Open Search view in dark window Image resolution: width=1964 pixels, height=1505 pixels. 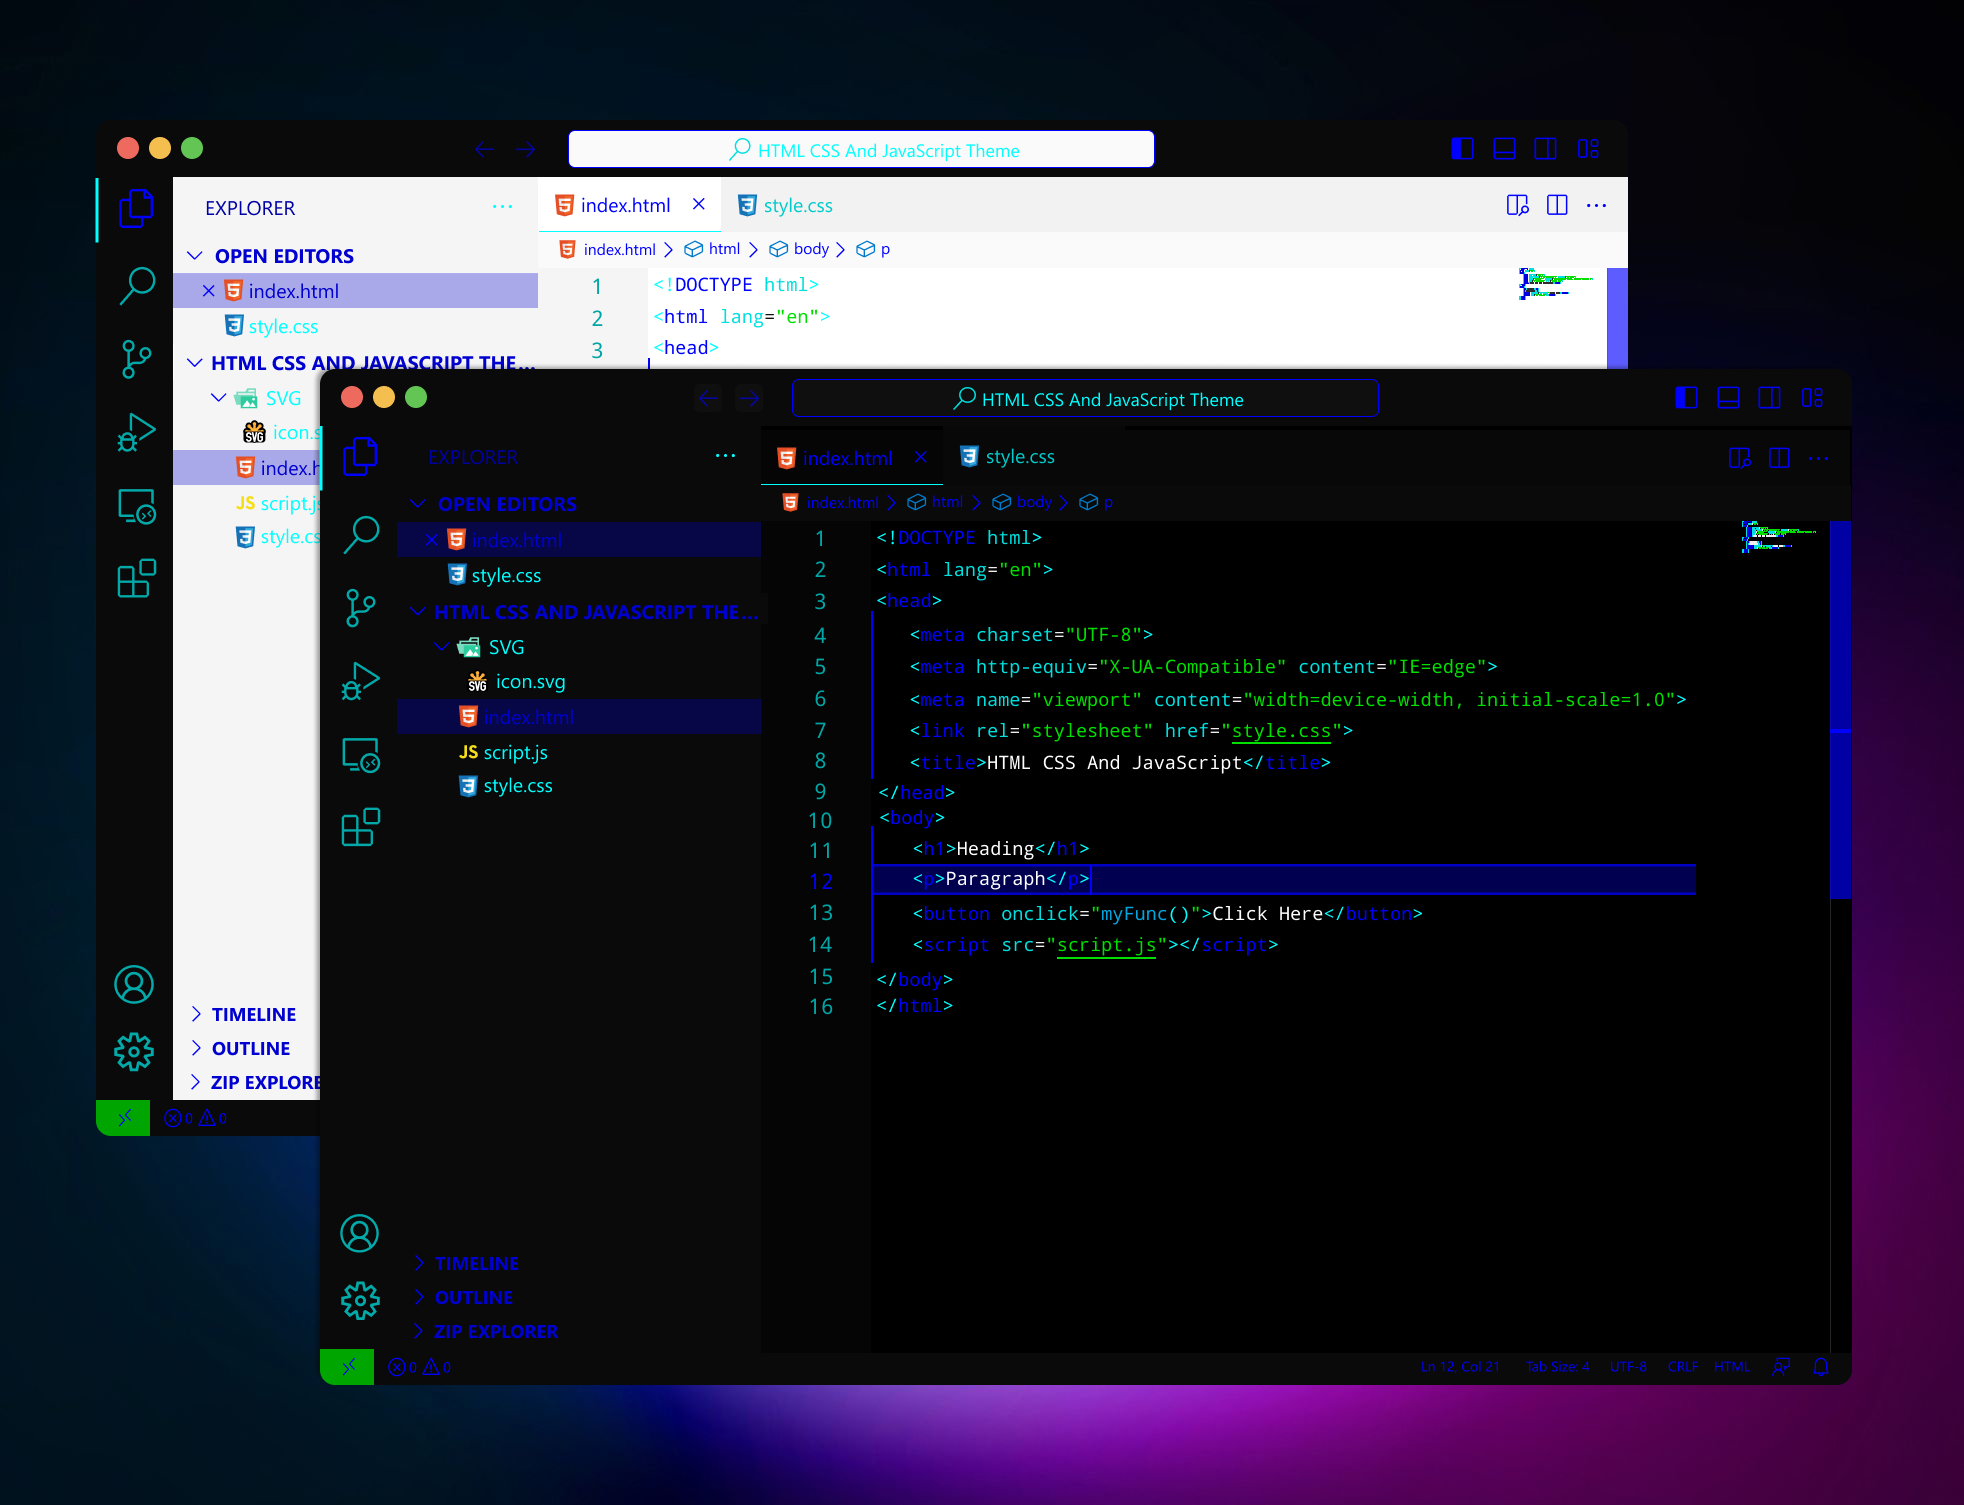(x=361, y=535)
